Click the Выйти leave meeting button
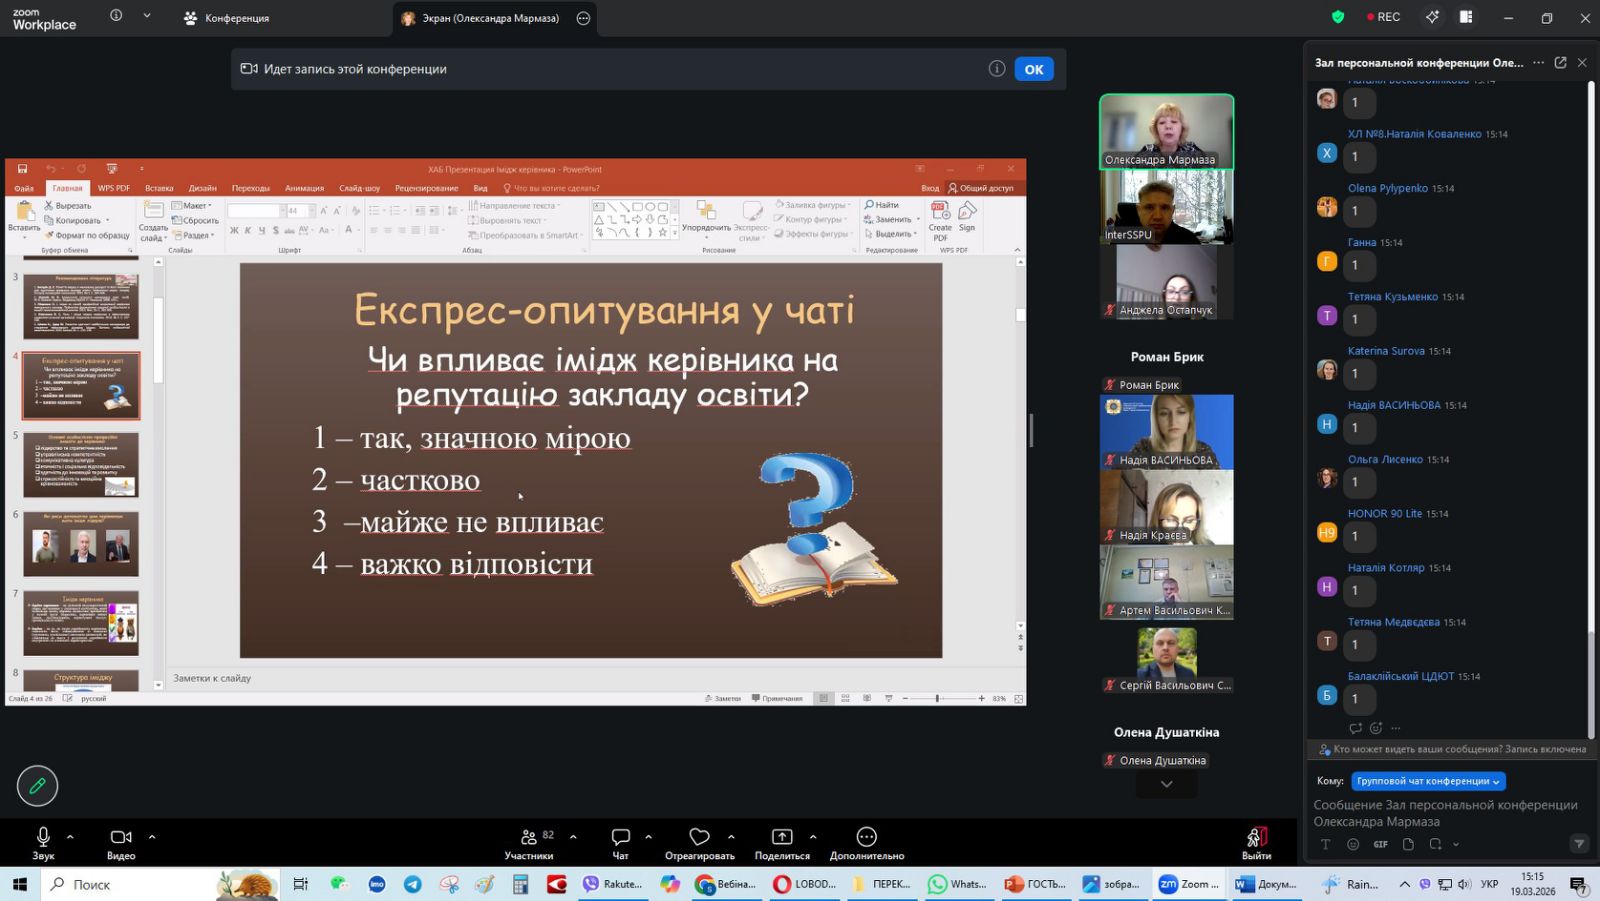The height and width of the screenshot is (901, 1600). (1256, 843)
